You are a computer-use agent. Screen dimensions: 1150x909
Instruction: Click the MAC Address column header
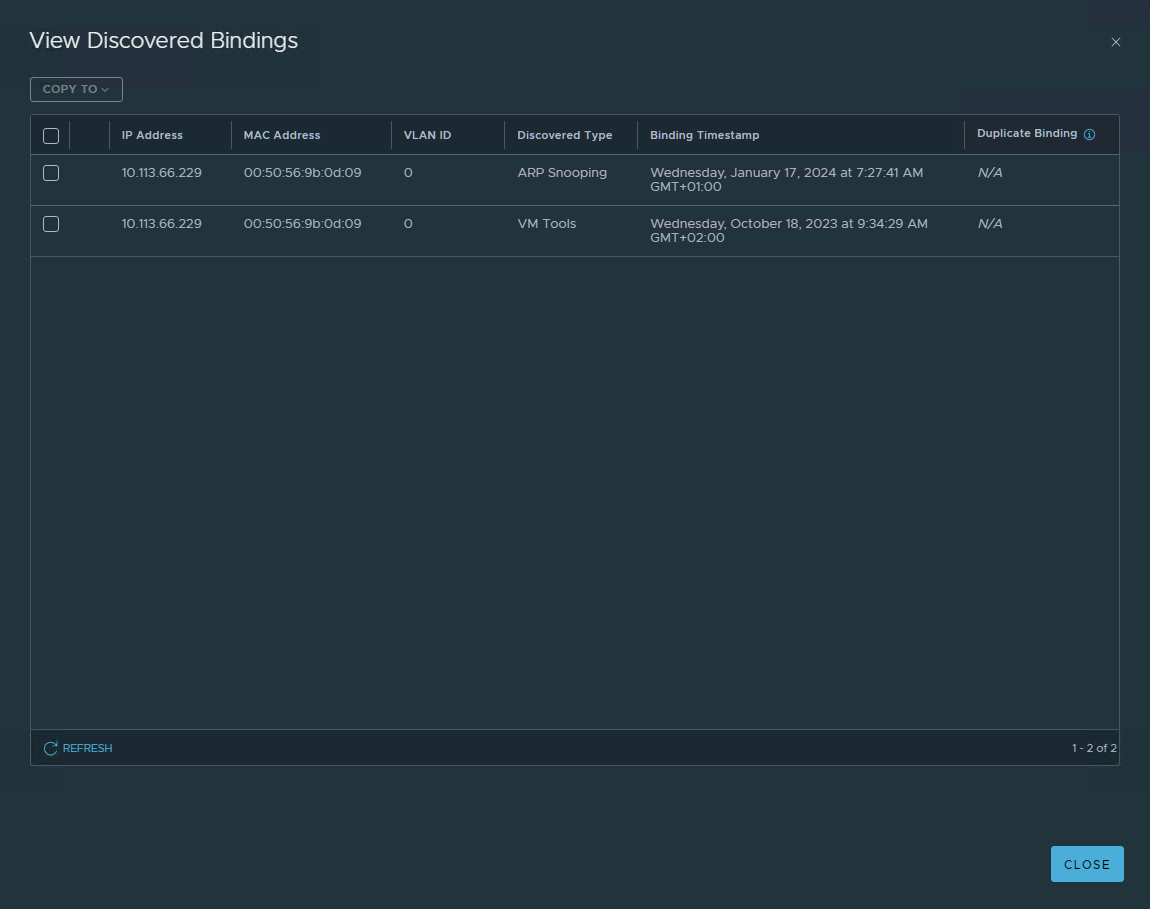pos(282,135)
